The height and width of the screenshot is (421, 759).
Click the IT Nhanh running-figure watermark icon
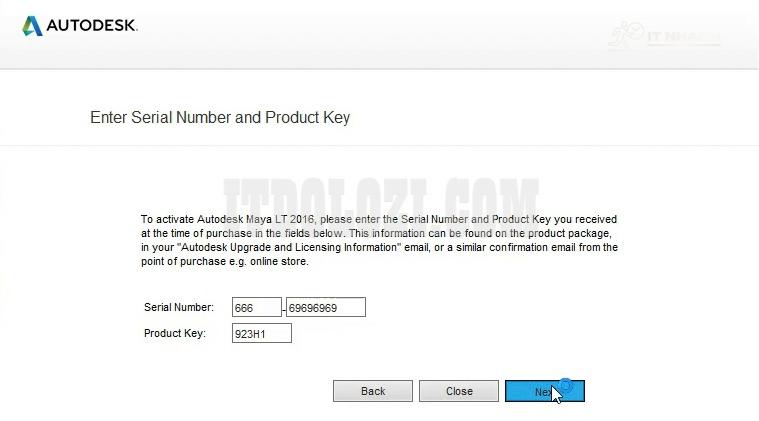tap(625, 35)
